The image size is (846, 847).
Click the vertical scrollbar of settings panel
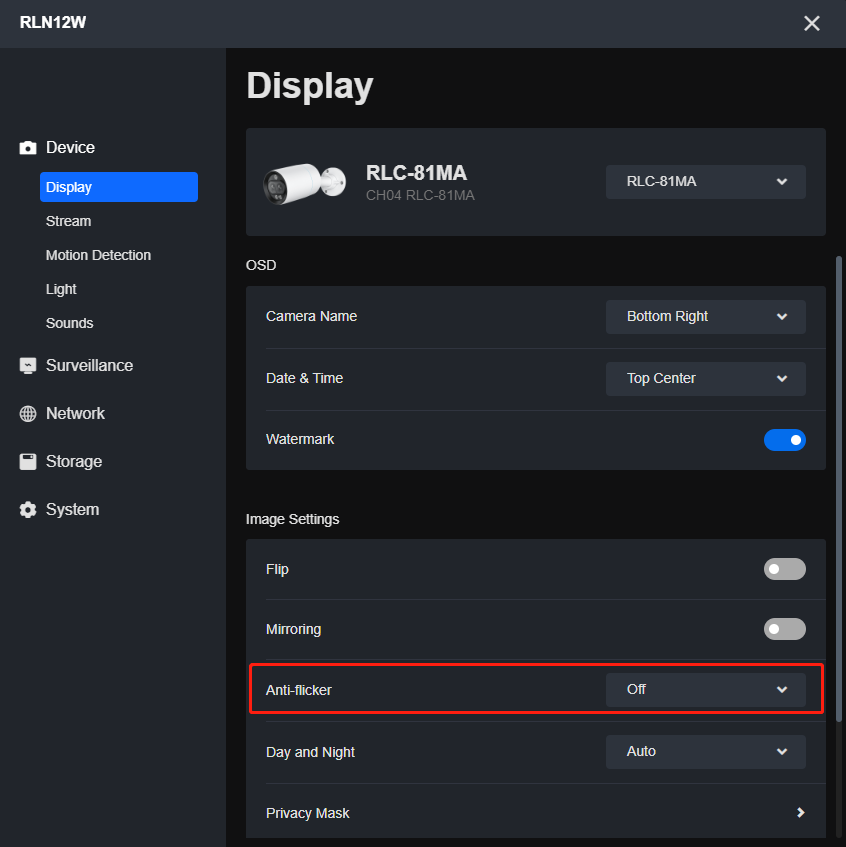(838, 489)
